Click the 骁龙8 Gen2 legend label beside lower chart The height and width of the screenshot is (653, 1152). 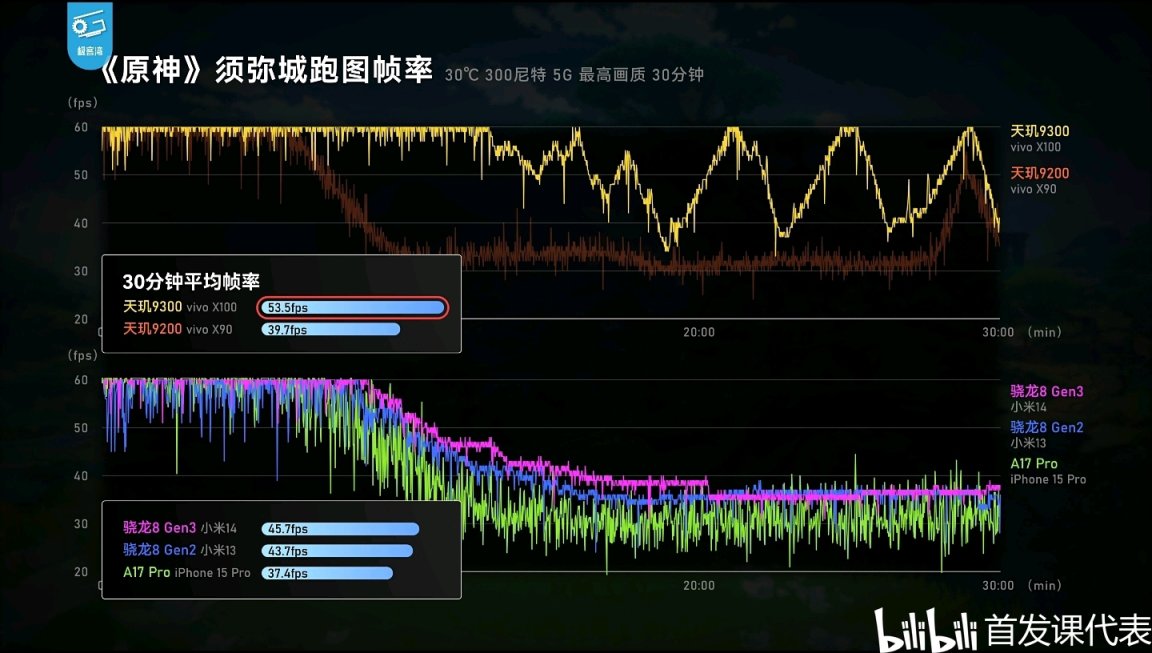[1046, 427]
